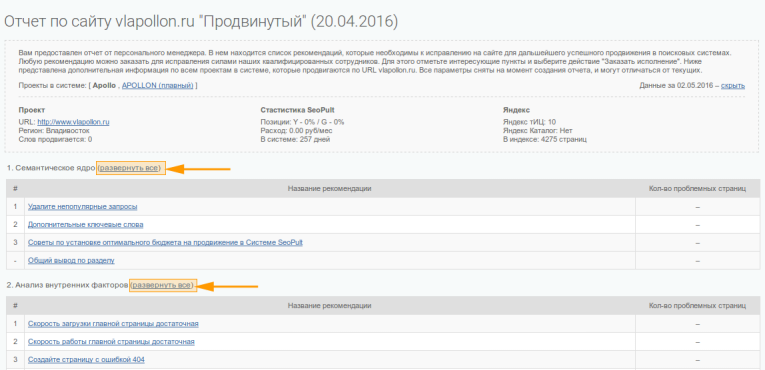
Task: Expand all in Семантическое ядро section
Action: coord(129,168)
